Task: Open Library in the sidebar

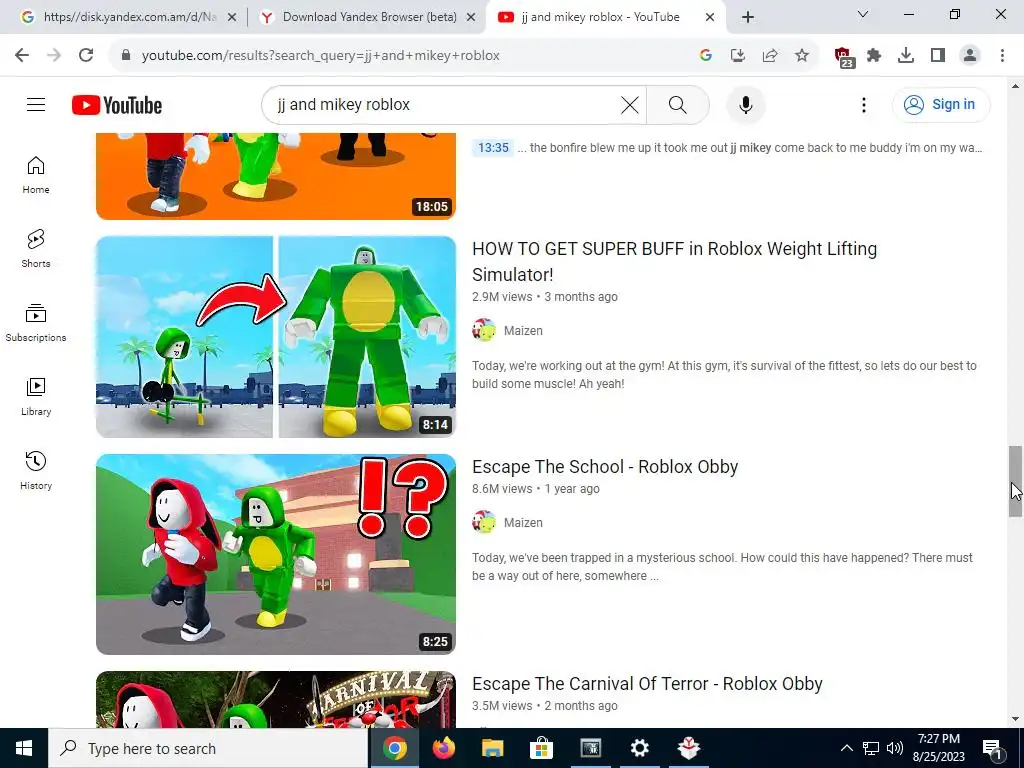Action: click(36, 396)
